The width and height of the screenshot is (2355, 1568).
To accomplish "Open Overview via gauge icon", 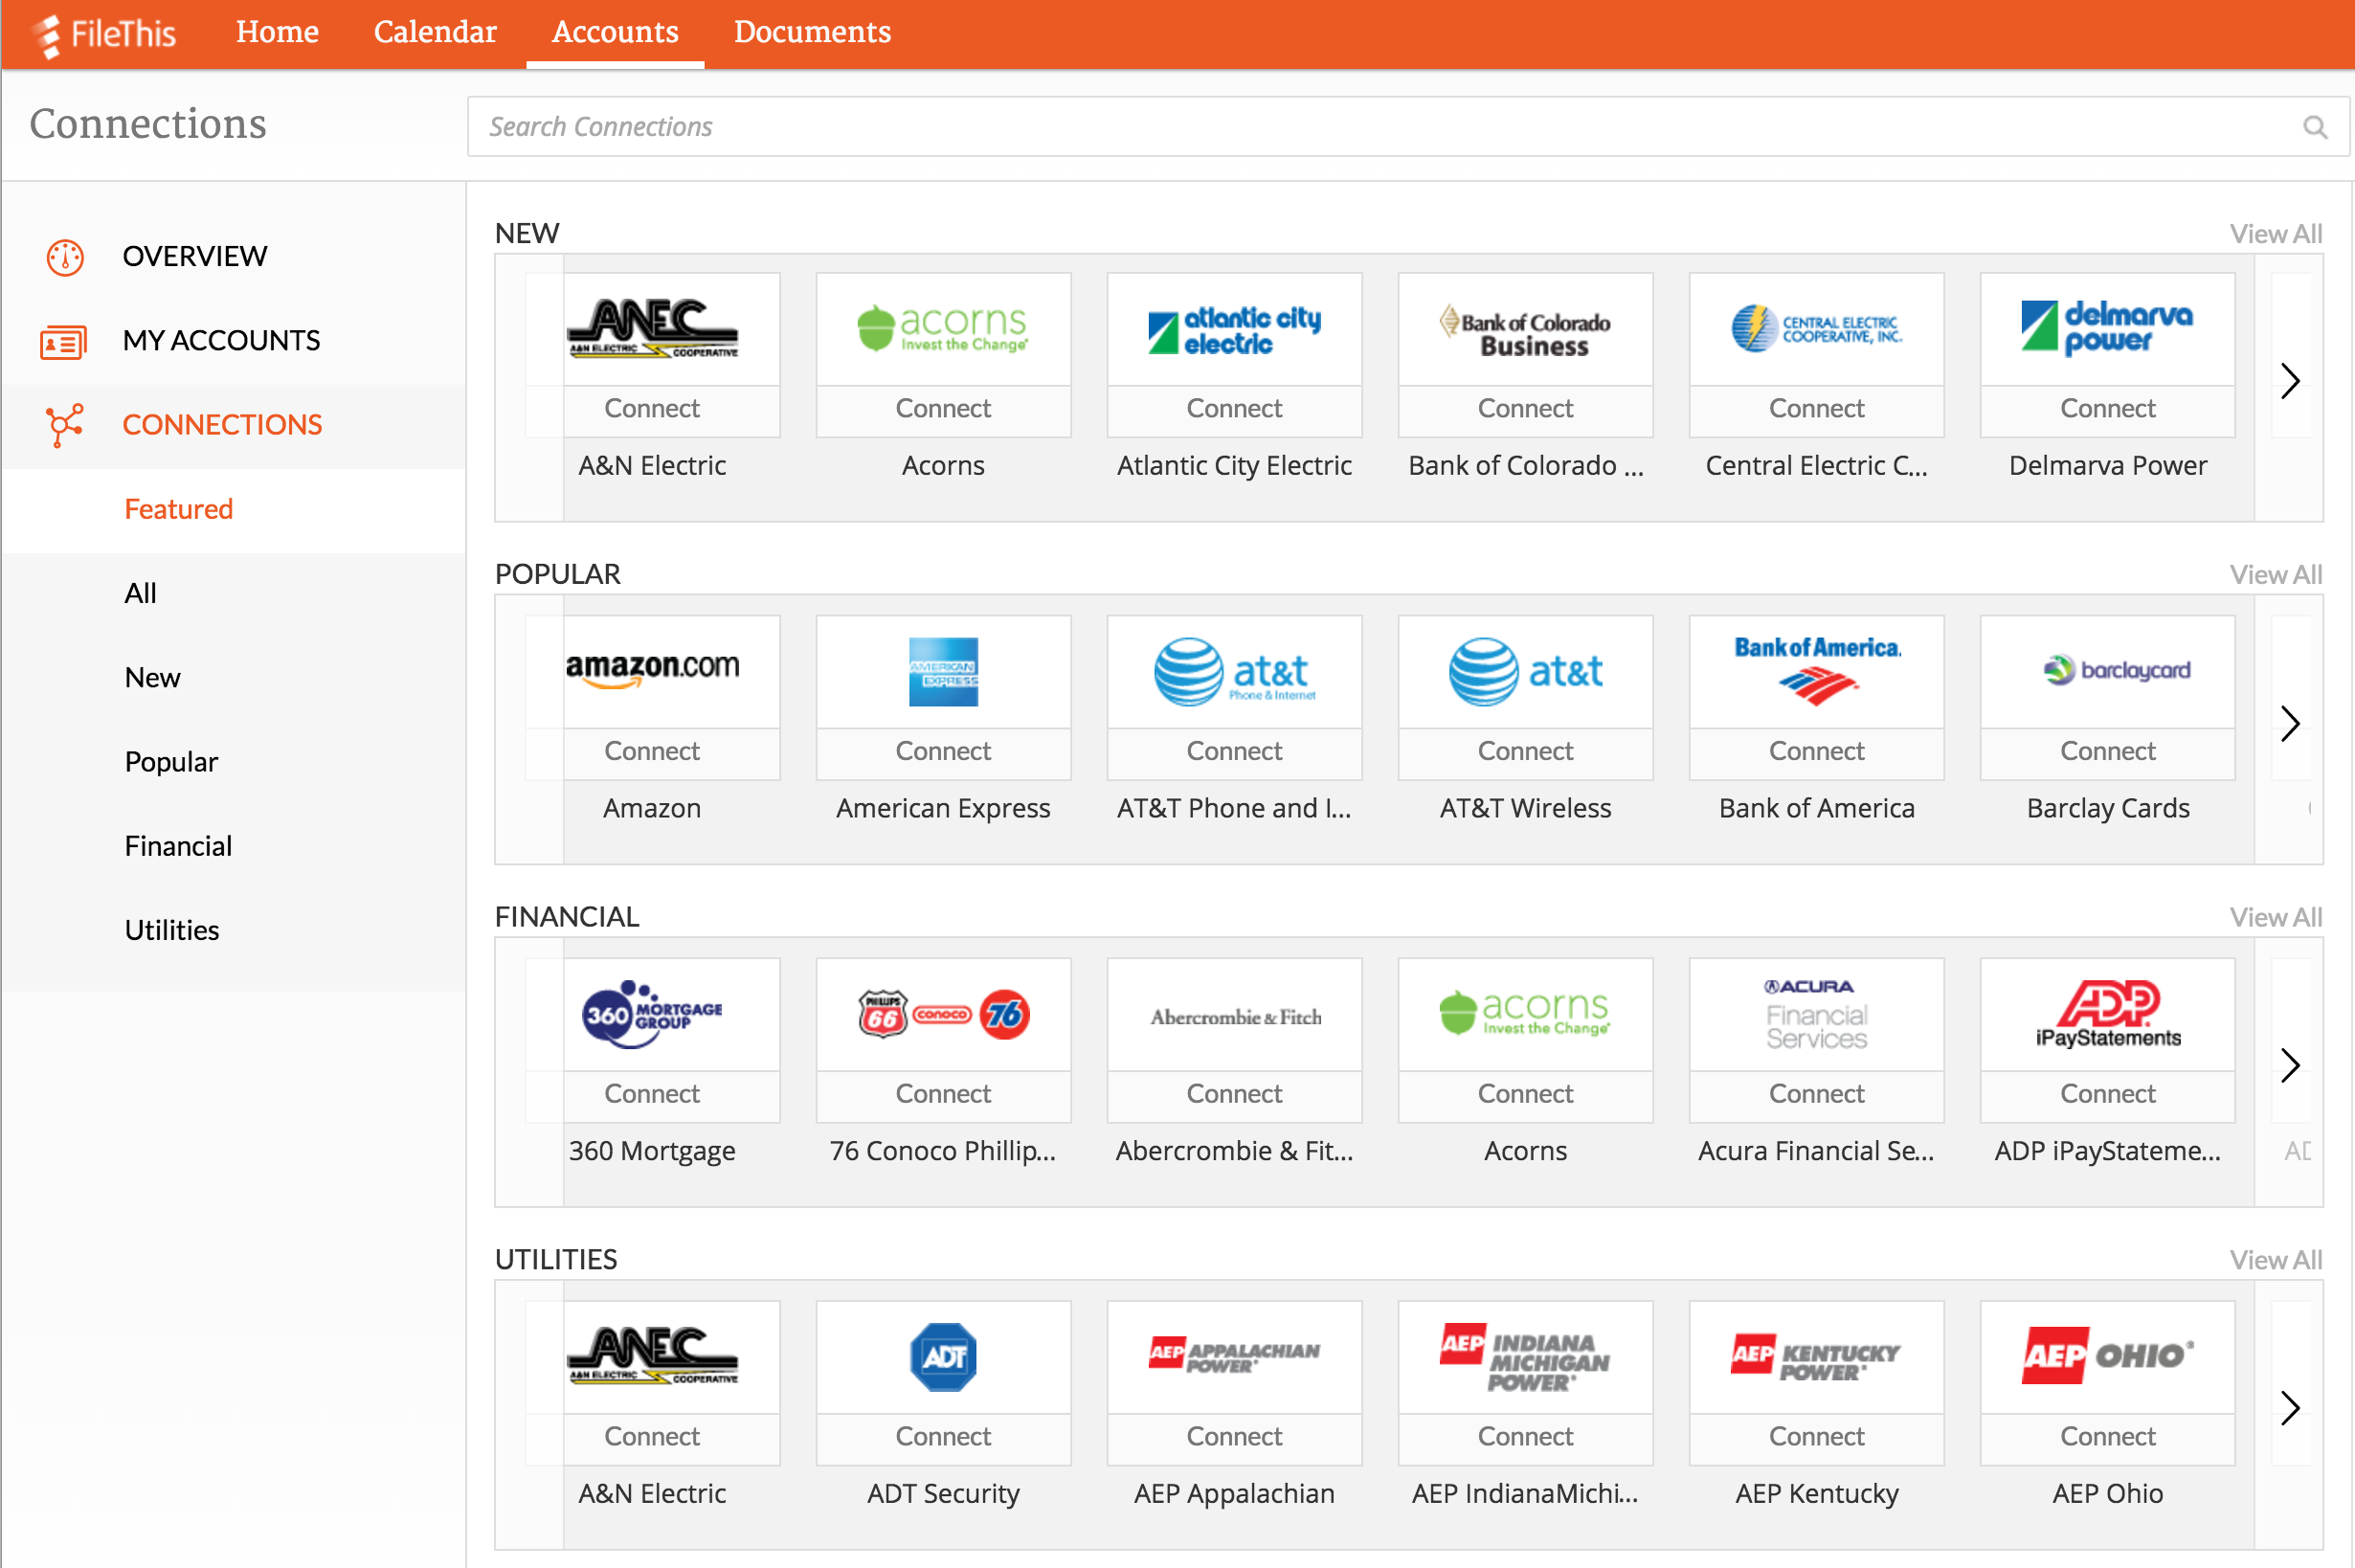I will pos(65,257).
